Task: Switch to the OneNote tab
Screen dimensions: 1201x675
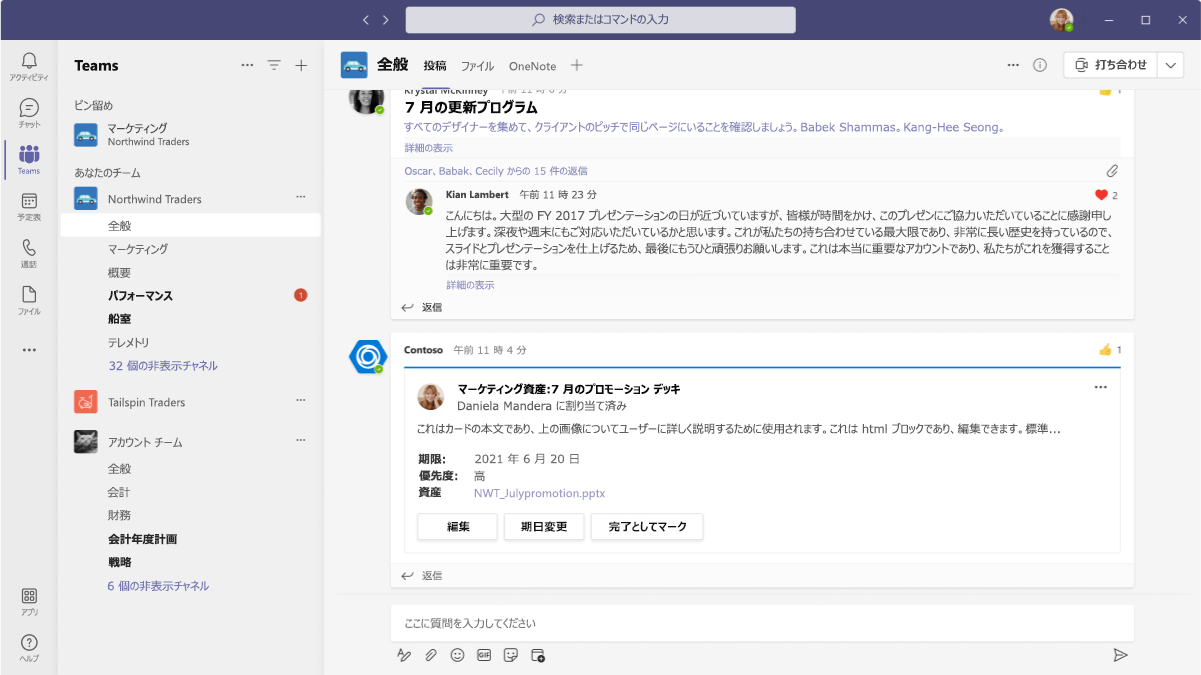Action: 532,66
